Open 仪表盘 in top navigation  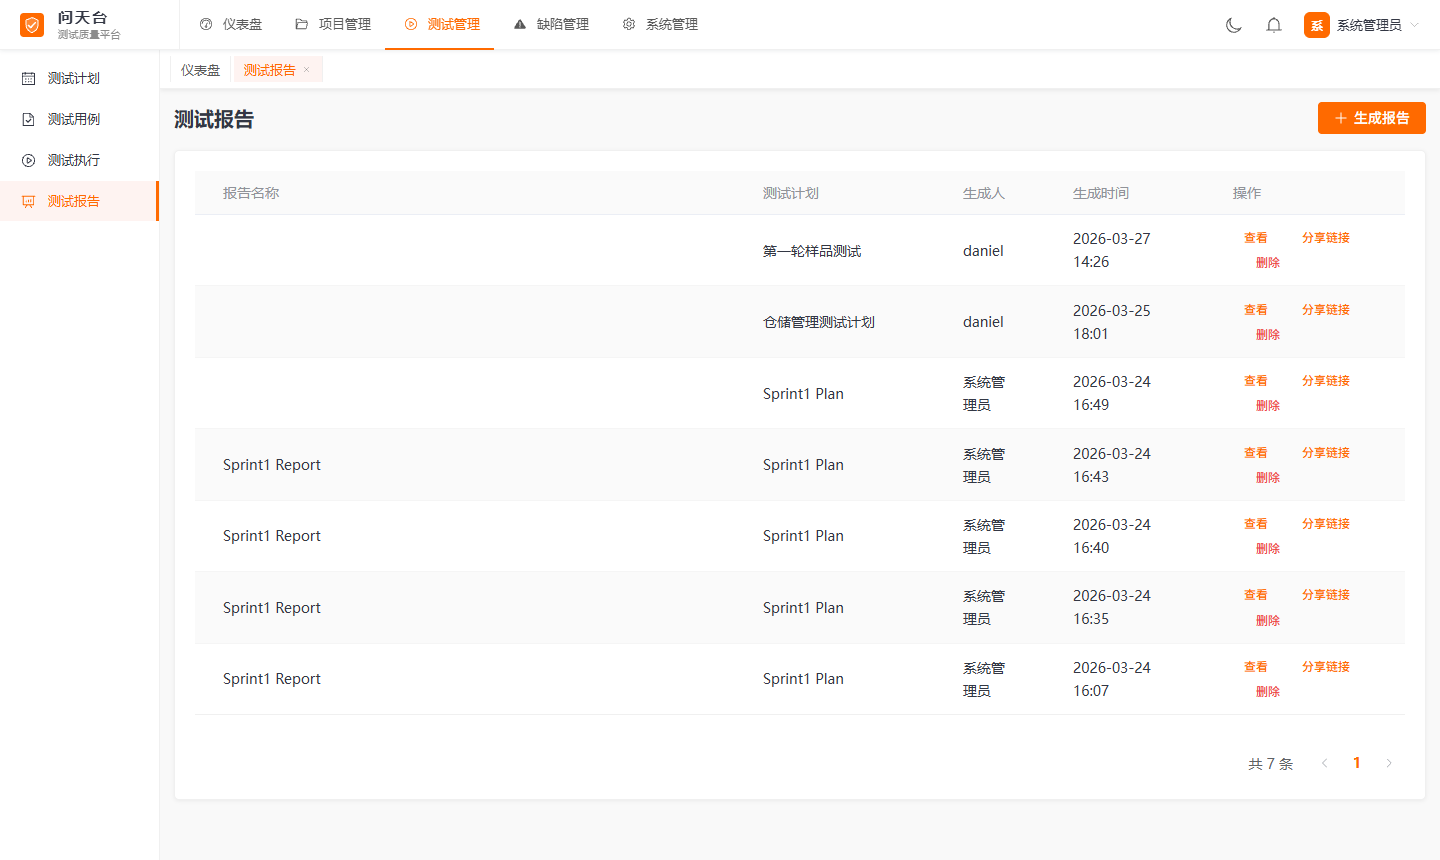pyautogui.click(x=230, y=24)
